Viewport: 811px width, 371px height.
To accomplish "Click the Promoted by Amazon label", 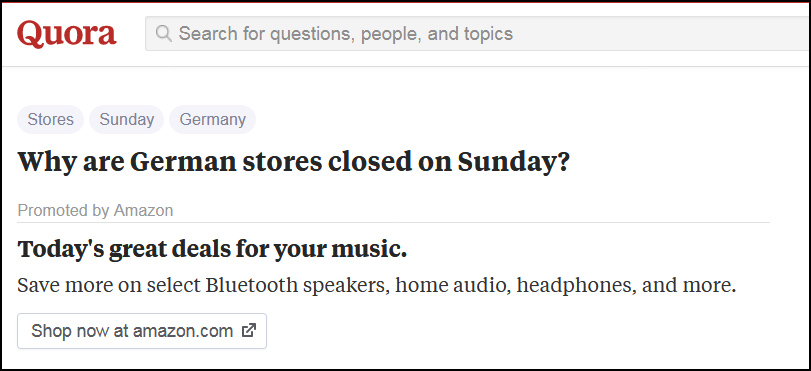I will pos(95,211).
